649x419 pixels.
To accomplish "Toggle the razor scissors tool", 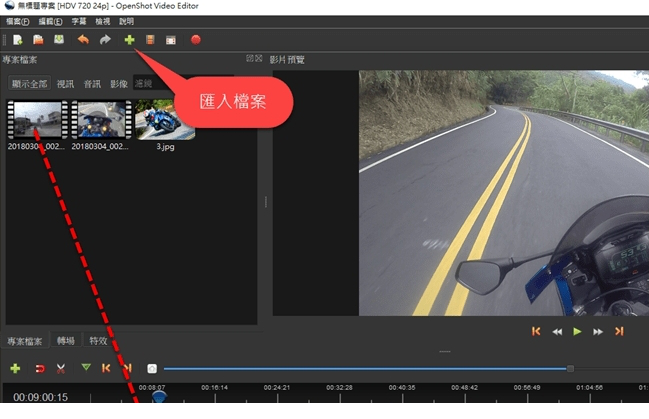I will pyautogui.click(x=61, y=368).
